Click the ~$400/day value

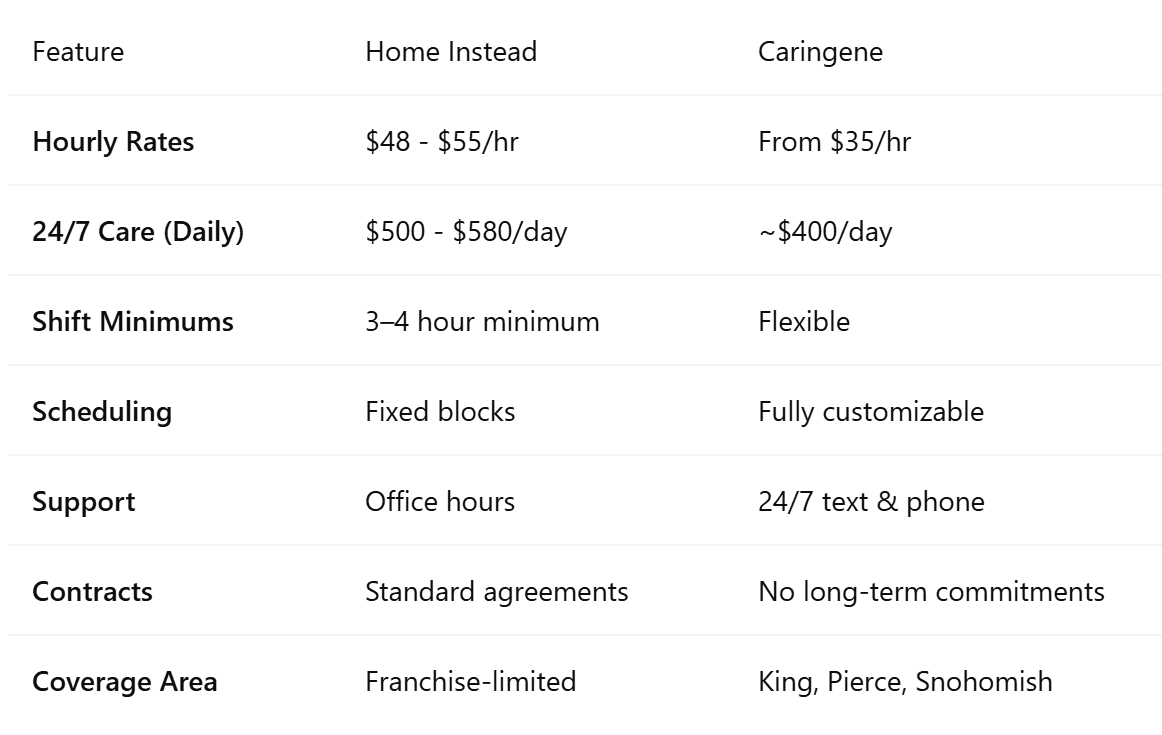point(826,232)
